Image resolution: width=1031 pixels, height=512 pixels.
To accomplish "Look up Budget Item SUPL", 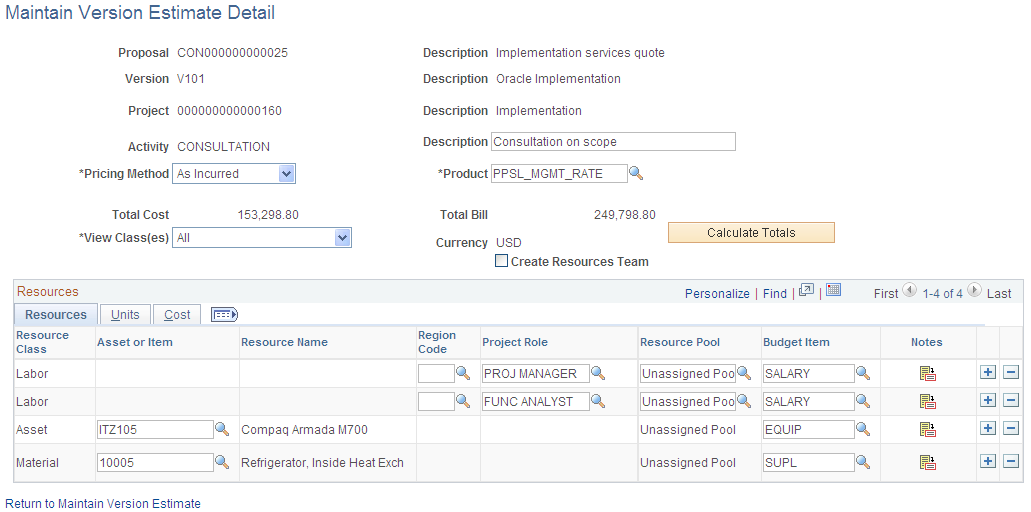I will tap(863, 462).
